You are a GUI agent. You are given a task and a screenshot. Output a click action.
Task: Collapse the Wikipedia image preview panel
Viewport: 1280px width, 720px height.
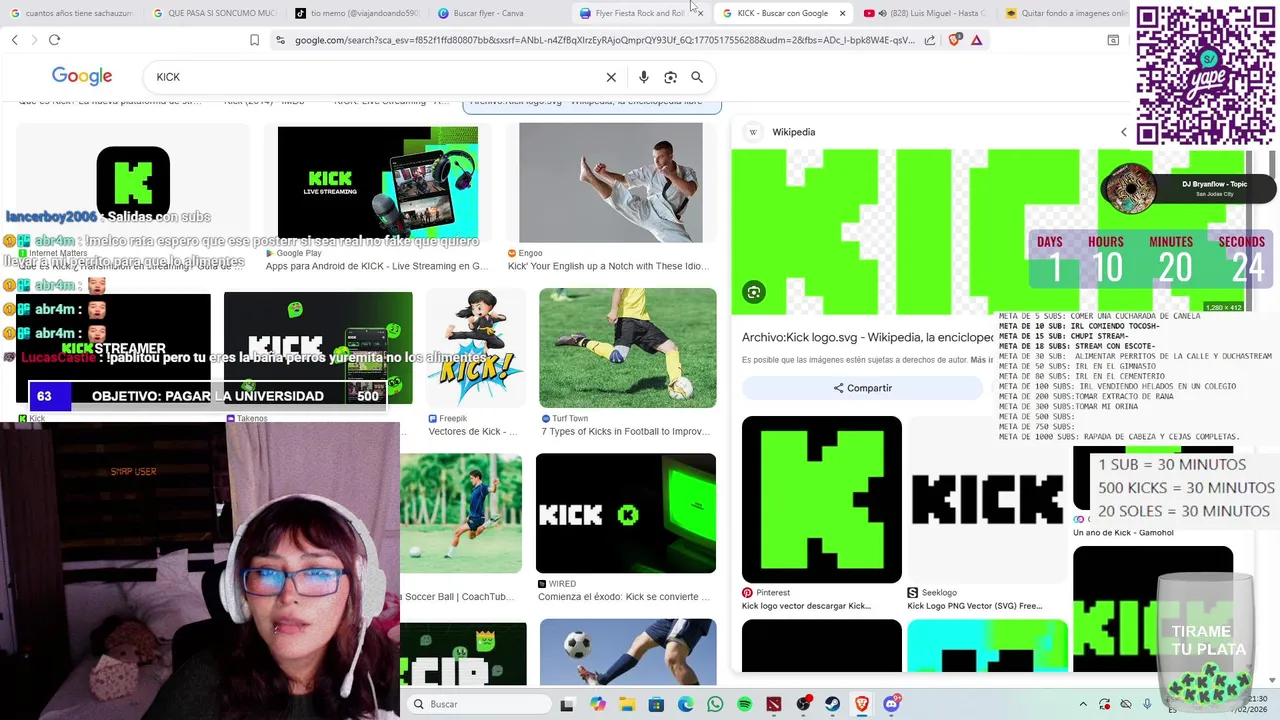click(x=1123, y=132)
